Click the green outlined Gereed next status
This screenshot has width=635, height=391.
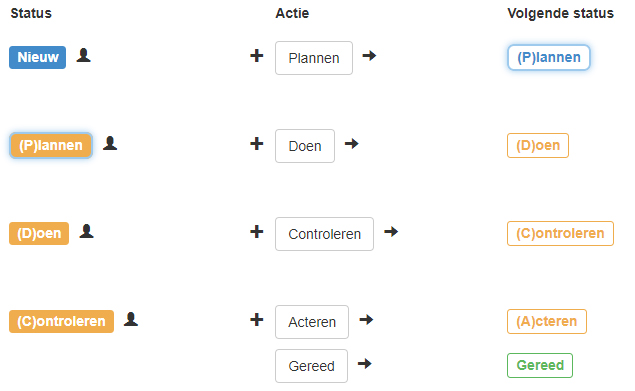pos(540,365)
